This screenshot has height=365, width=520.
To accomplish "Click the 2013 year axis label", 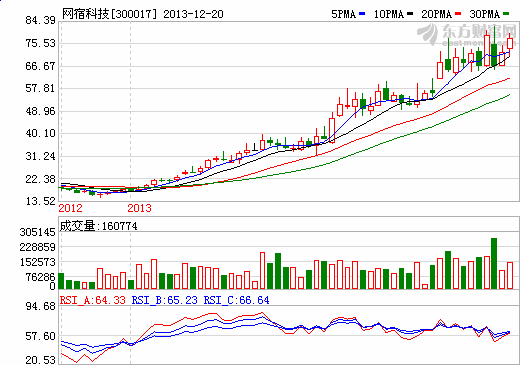I will click(x=139, y=208).
